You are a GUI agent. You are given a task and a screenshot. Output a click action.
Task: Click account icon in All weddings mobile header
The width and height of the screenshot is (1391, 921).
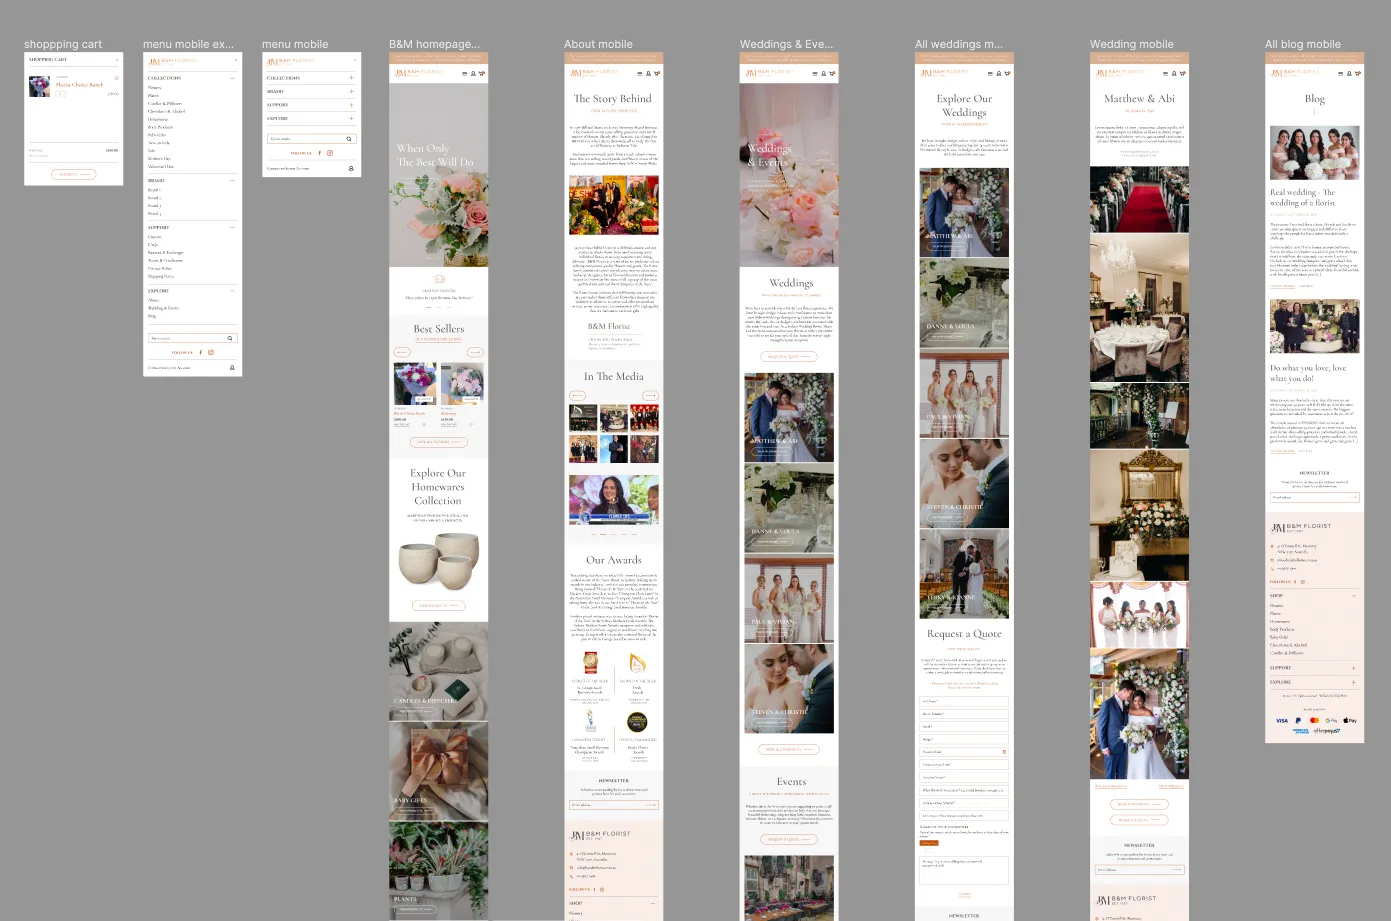pyautogui.click(x=998, y=73)
